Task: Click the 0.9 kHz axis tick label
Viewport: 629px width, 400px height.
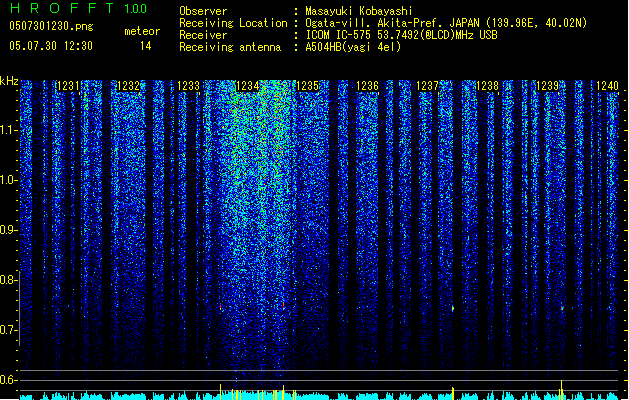Action: (8, 230)
